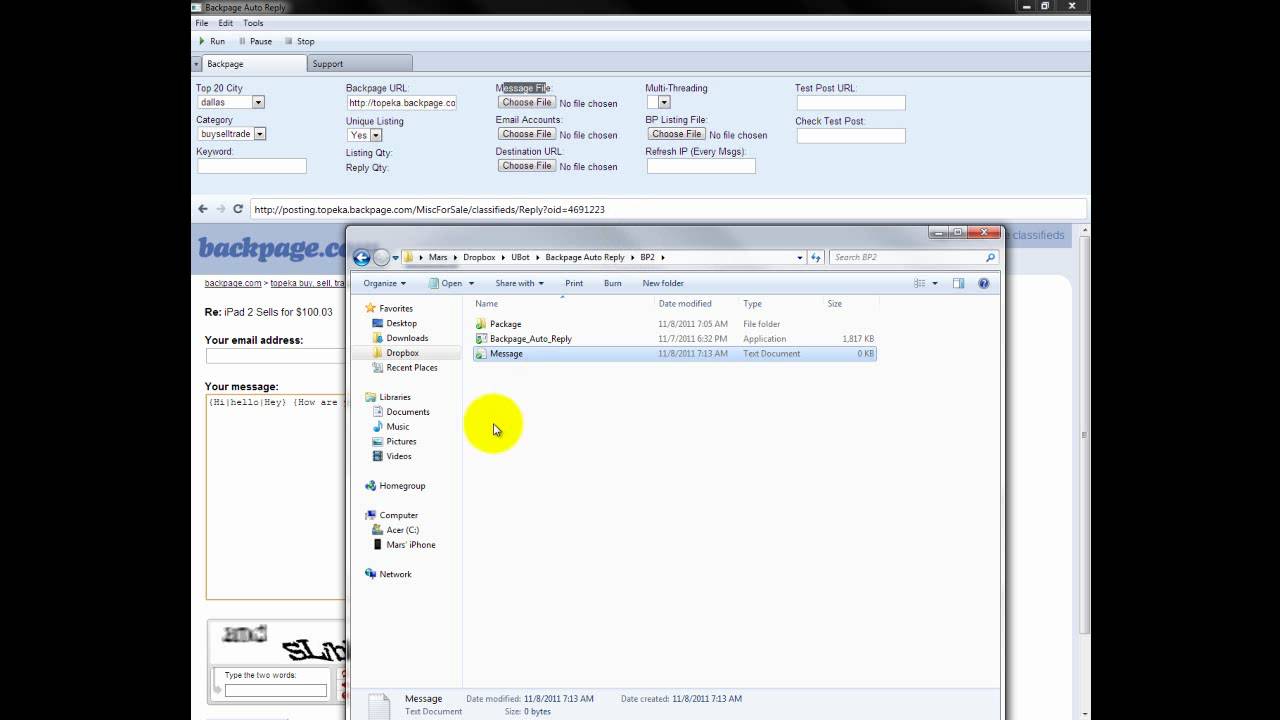Click the Test Post URL field
The image size is (1280, 720).
click(x=851, y=103)
